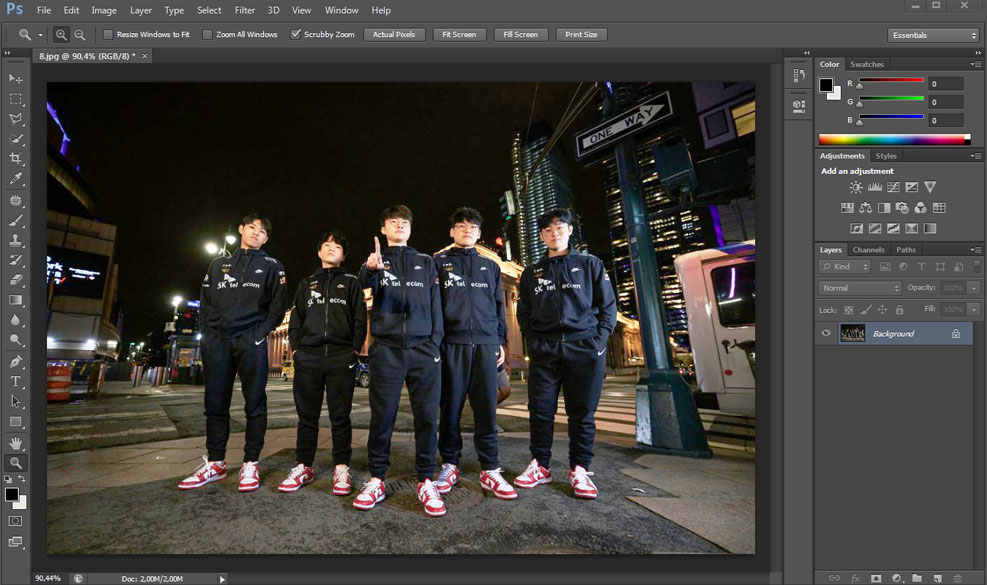Click the Zoom Out option icon
This screenshot has width=987, height=585.
(x=80, y=35)
